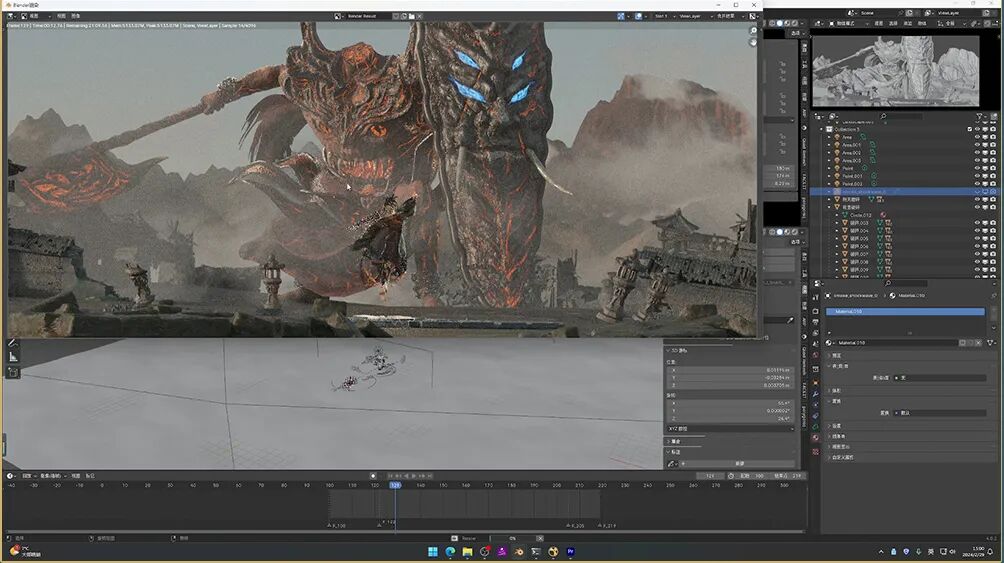Click the new button in the annotation panel
This screenshot has width=1004, height=563.
(x=740, y=464)
